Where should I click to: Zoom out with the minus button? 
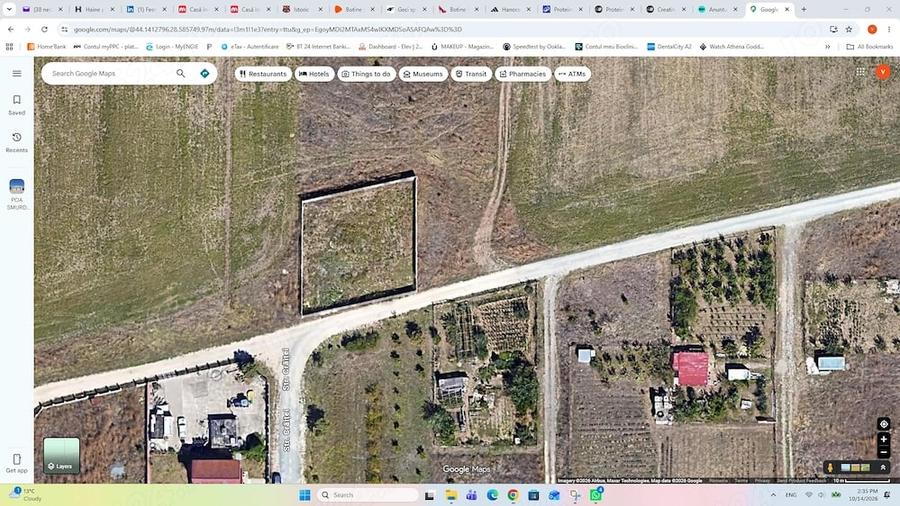pyautogui.click(x=883, y=452)
